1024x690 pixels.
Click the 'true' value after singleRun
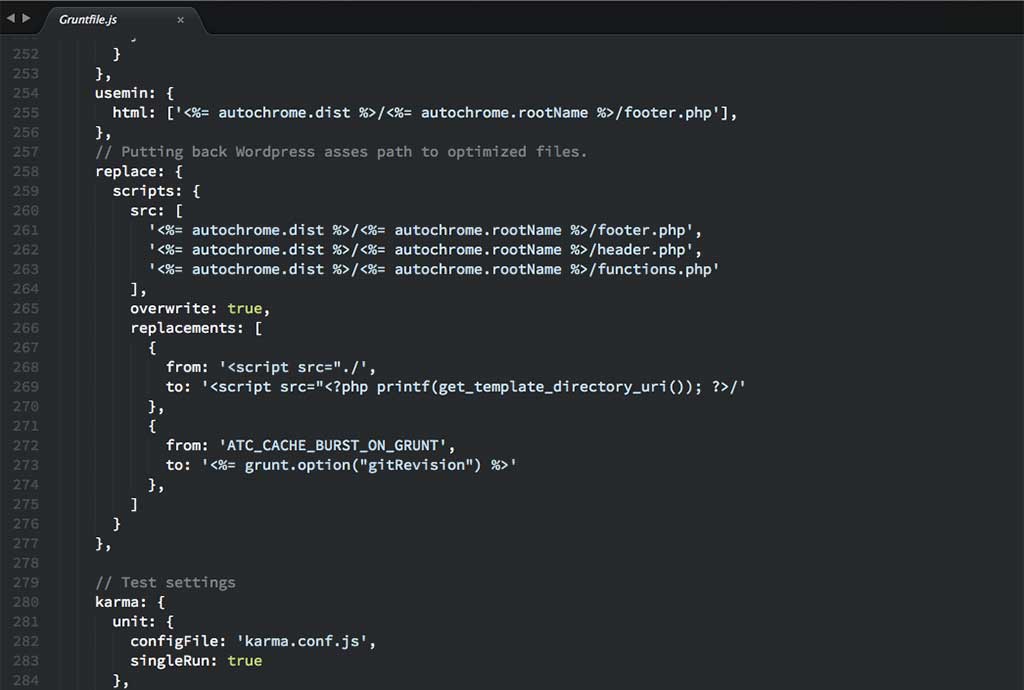[244, 661]
